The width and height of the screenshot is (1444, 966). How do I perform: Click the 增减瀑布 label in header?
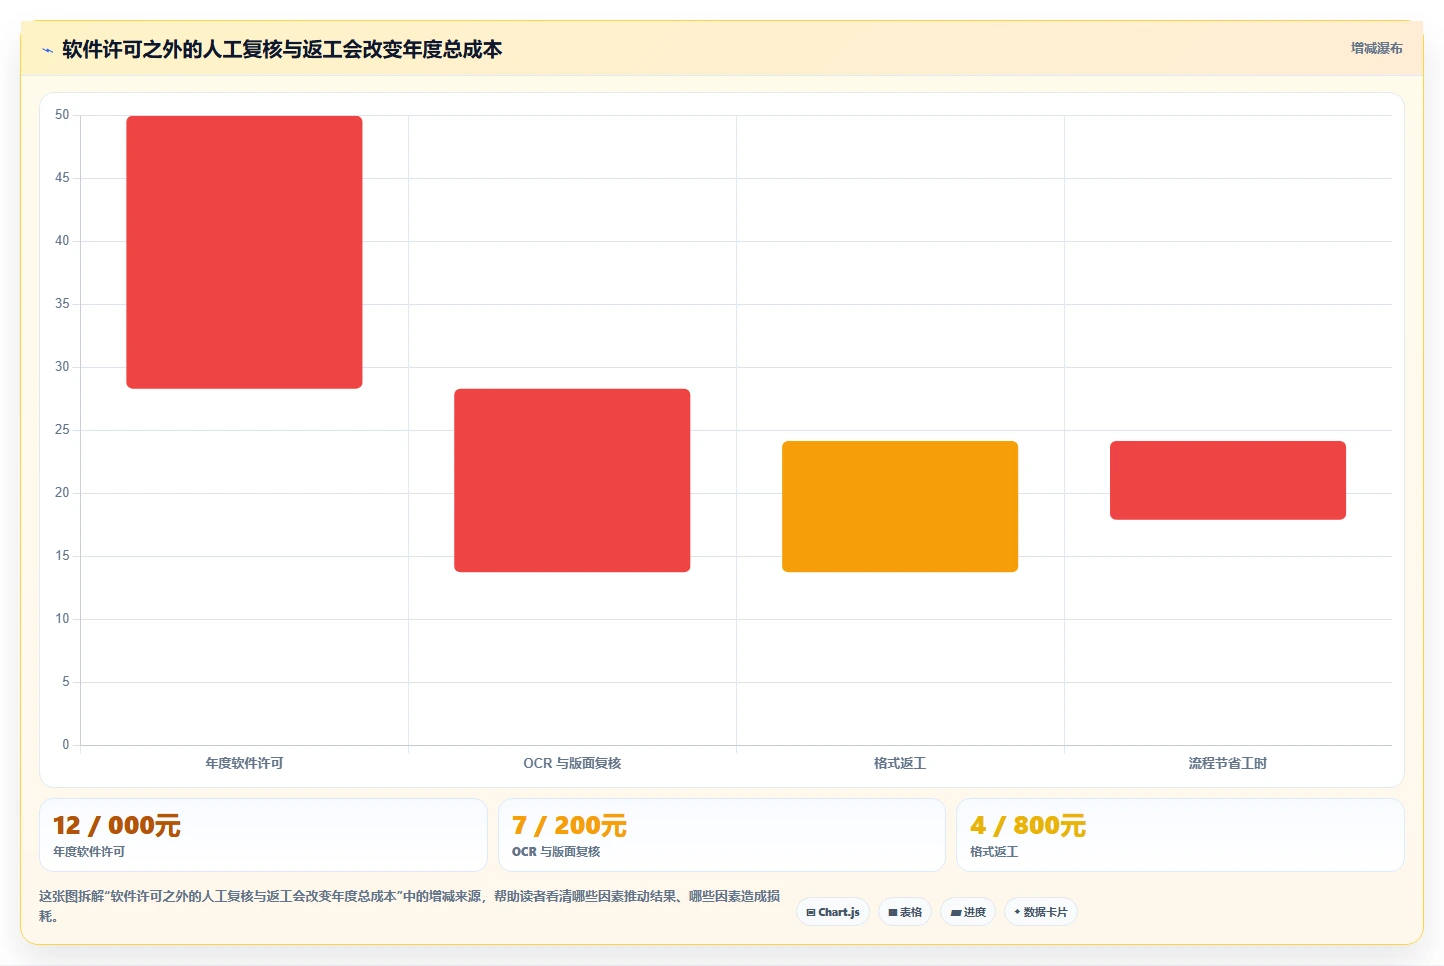tap(1376, 48)
